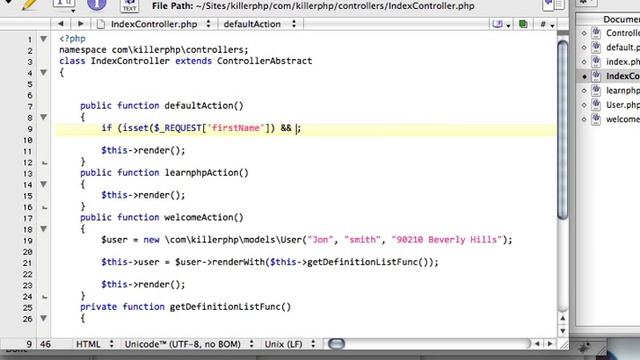The image size is (640, 360).
Task: Collapse learnphpAction fold triangle on line 14
Action: (x=43, y=184)
